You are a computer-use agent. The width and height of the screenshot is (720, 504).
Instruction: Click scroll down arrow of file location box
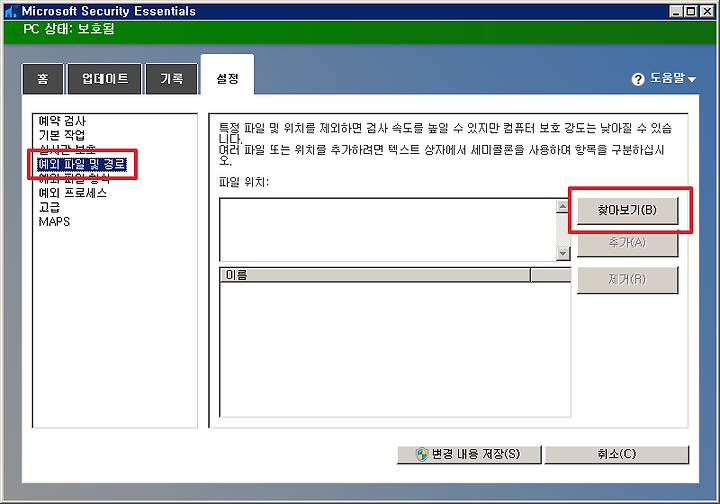click(562, 253)
